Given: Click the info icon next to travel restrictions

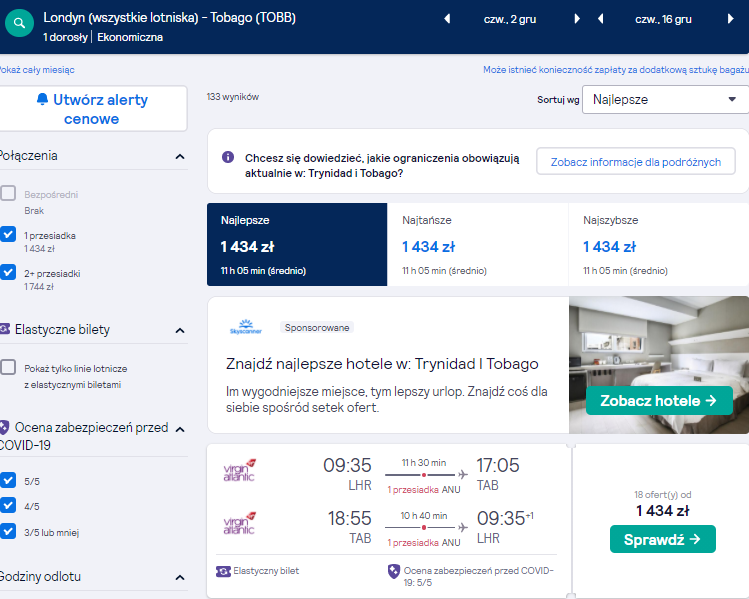Looking at the screenshot, I should (228, 157).
